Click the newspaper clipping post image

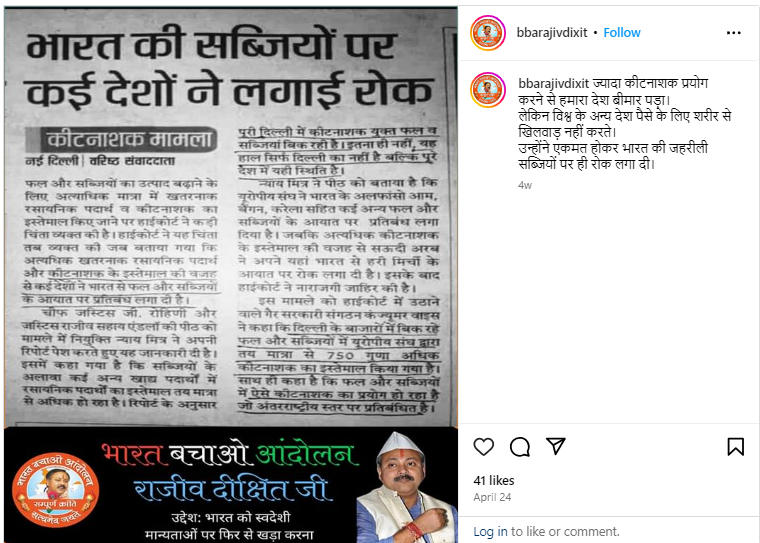pos(231,274)
